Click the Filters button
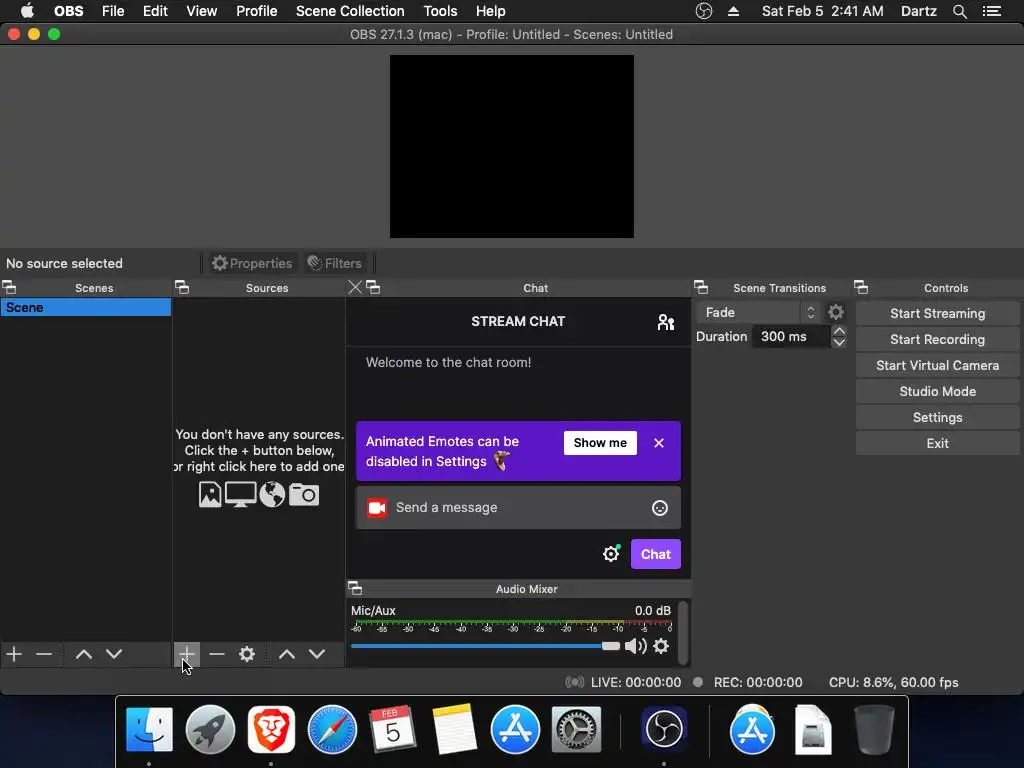The width and height of the screenshot is (1024, 768). (x=335, y=263)
